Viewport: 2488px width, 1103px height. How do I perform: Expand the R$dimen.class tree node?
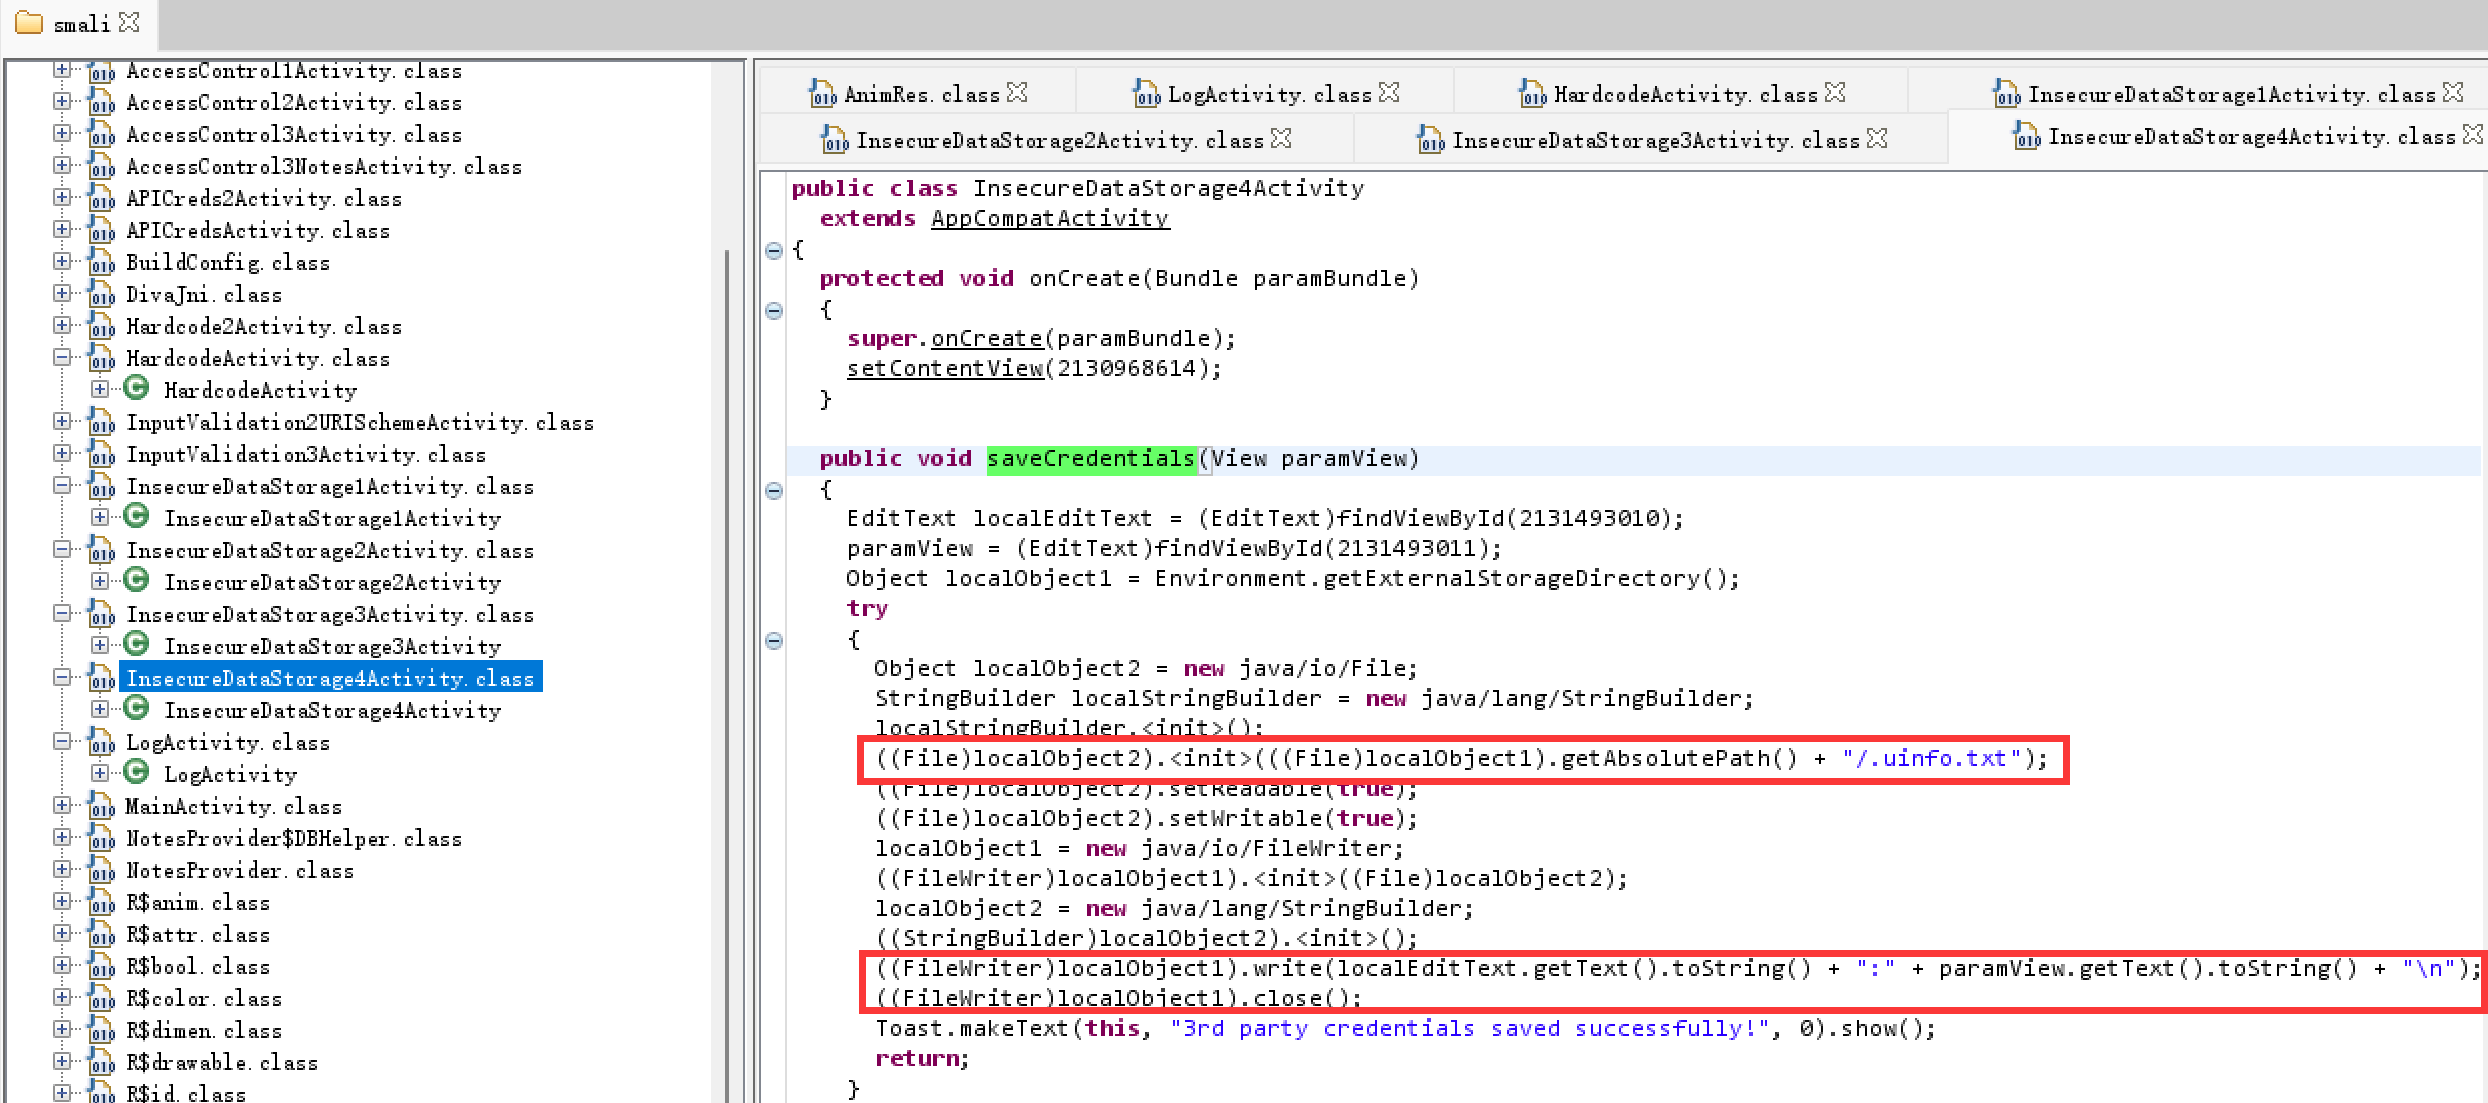click(62, 1029)
